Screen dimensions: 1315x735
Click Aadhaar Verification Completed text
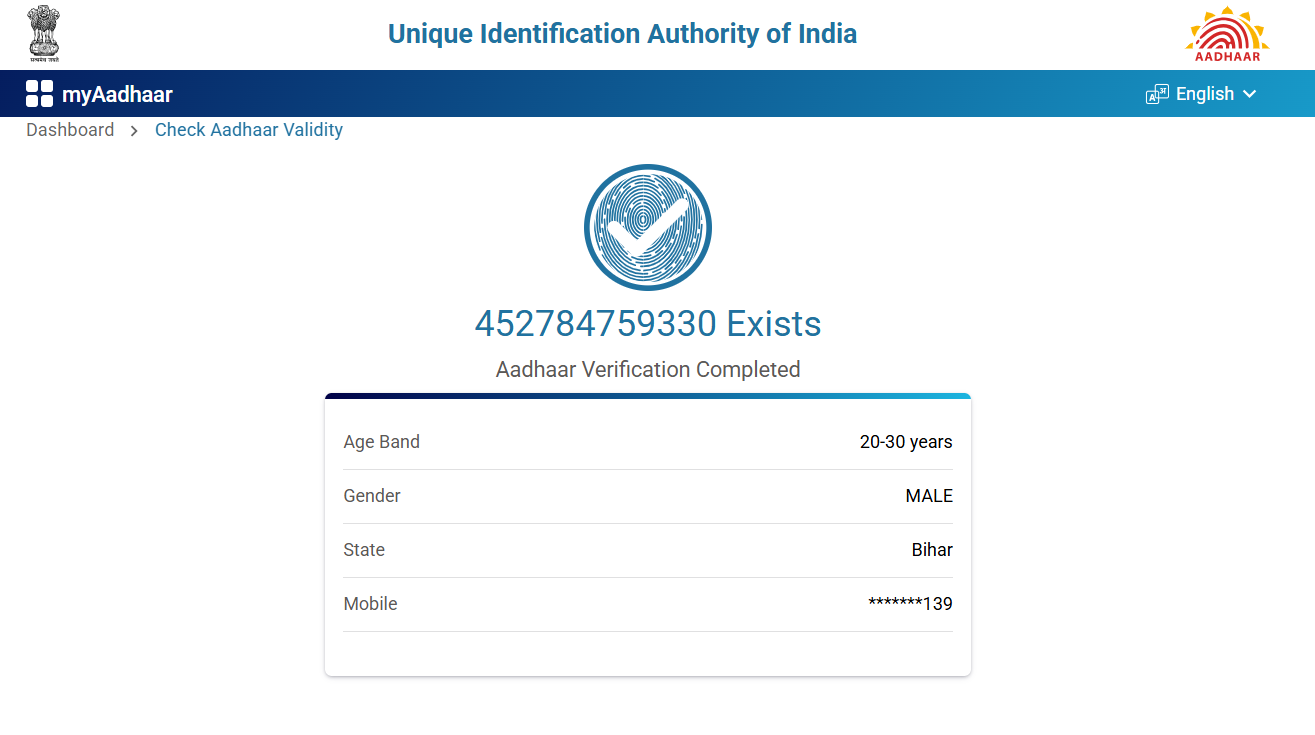[x=648, y=370]
